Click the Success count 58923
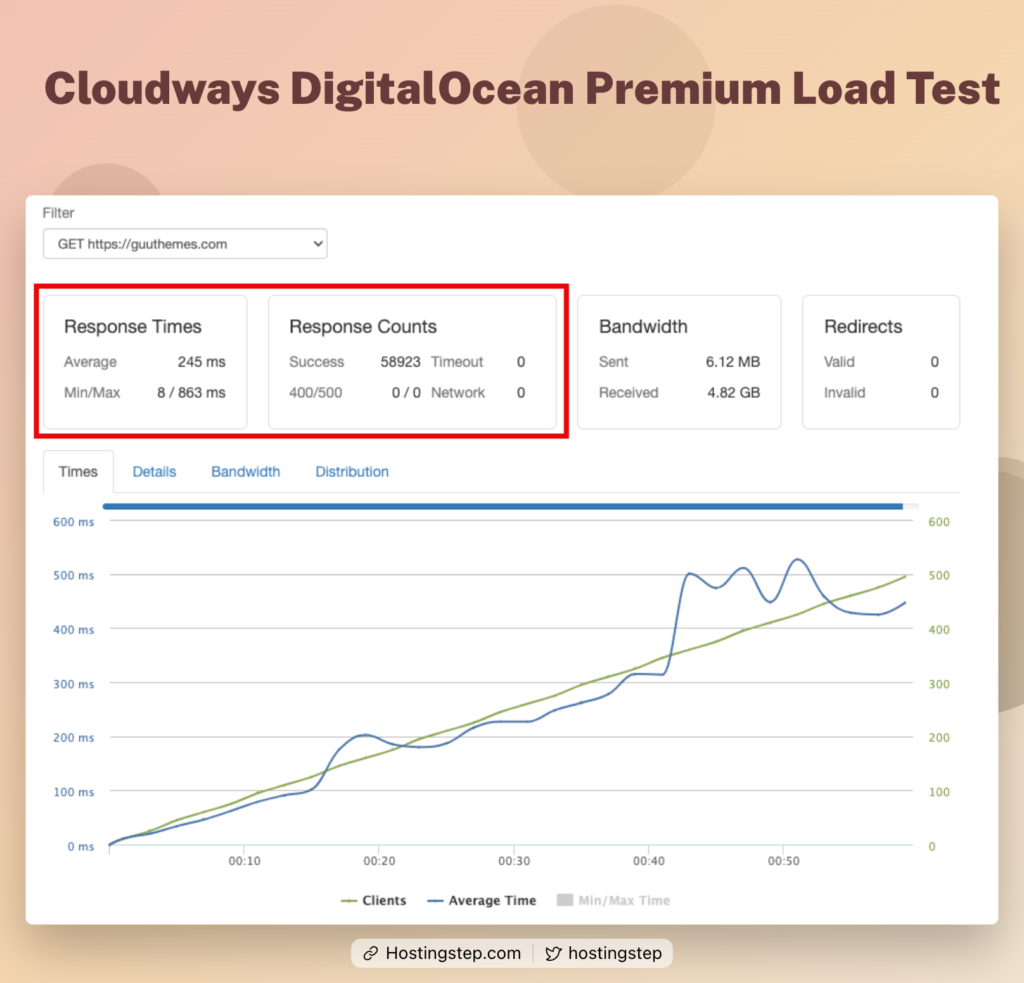Screen dimensions: 1024x983 click(400, 362)
